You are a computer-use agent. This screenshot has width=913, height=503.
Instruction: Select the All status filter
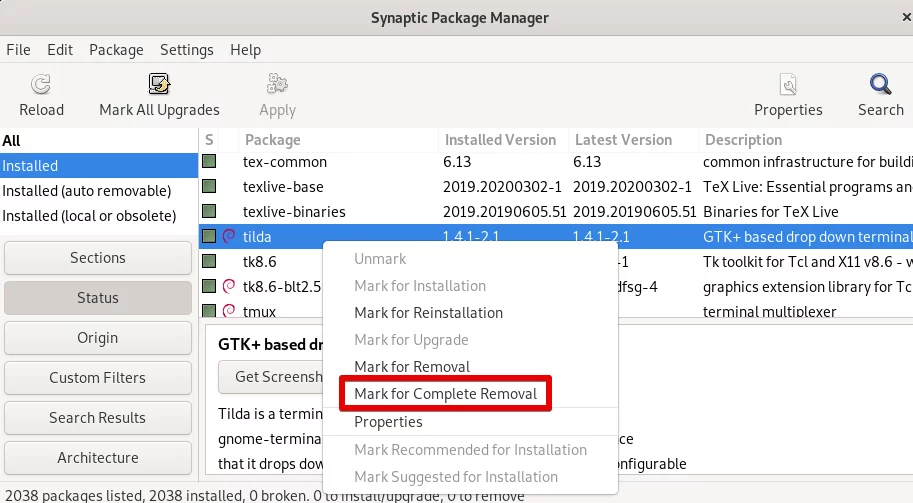point(99,141)
